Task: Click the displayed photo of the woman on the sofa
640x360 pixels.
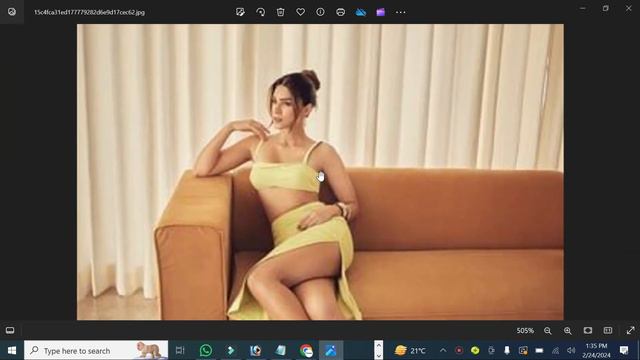Action: point(320,172)
